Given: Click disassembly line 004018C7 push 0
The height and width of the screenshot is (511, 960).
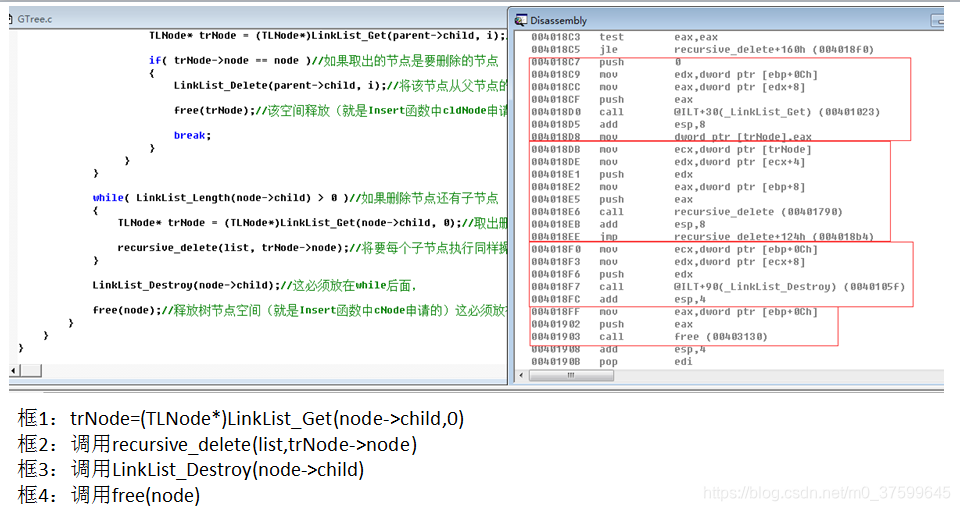Looking at the screenshot, I should (x=606, y=62).
